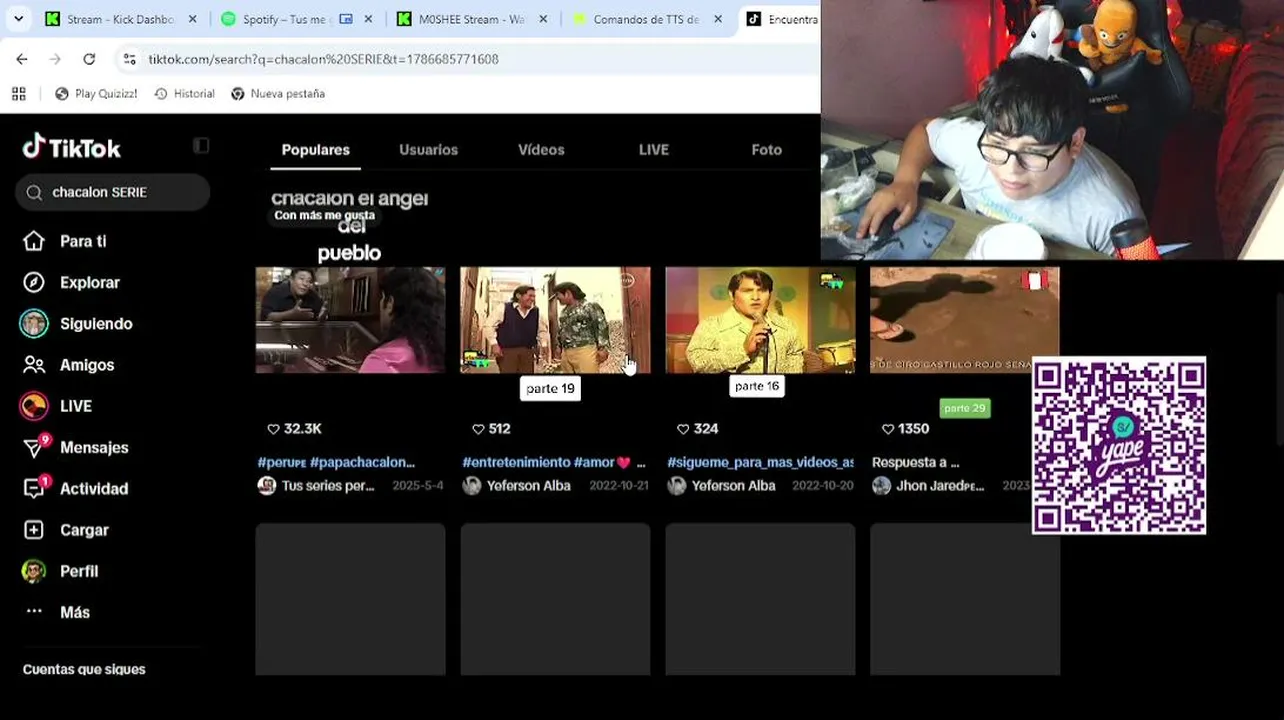The width and height of the screenshot is (1284, 720).
Task: Like the video with 512 likes
Action: click(x=479, y=428)
